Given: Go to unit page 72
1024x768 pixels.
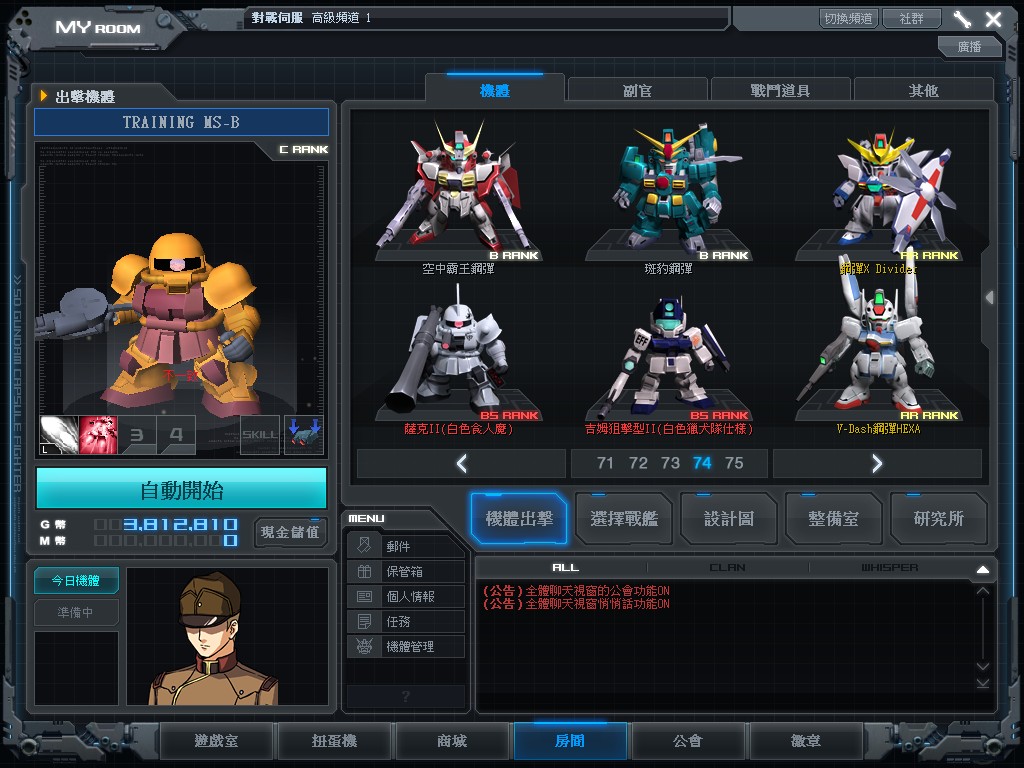Looking at the screenshot, I should coord(638,463).
